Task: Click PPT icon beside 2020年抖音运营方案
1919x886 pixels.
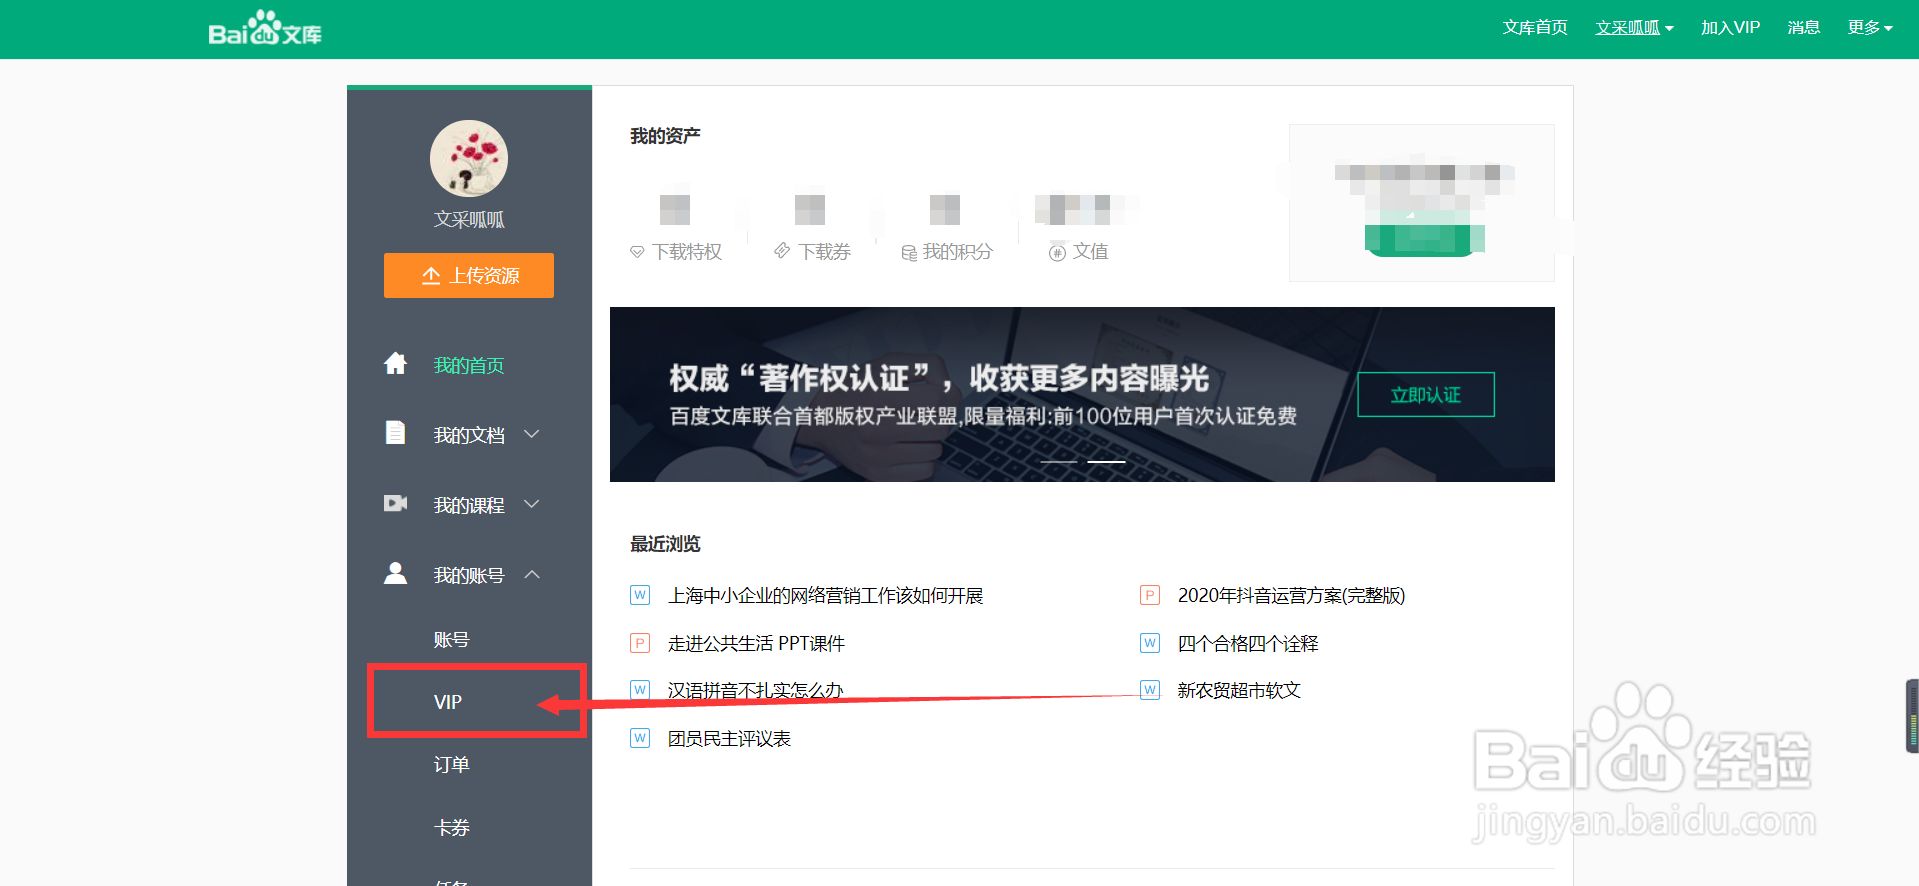Action: point(1150,595)
